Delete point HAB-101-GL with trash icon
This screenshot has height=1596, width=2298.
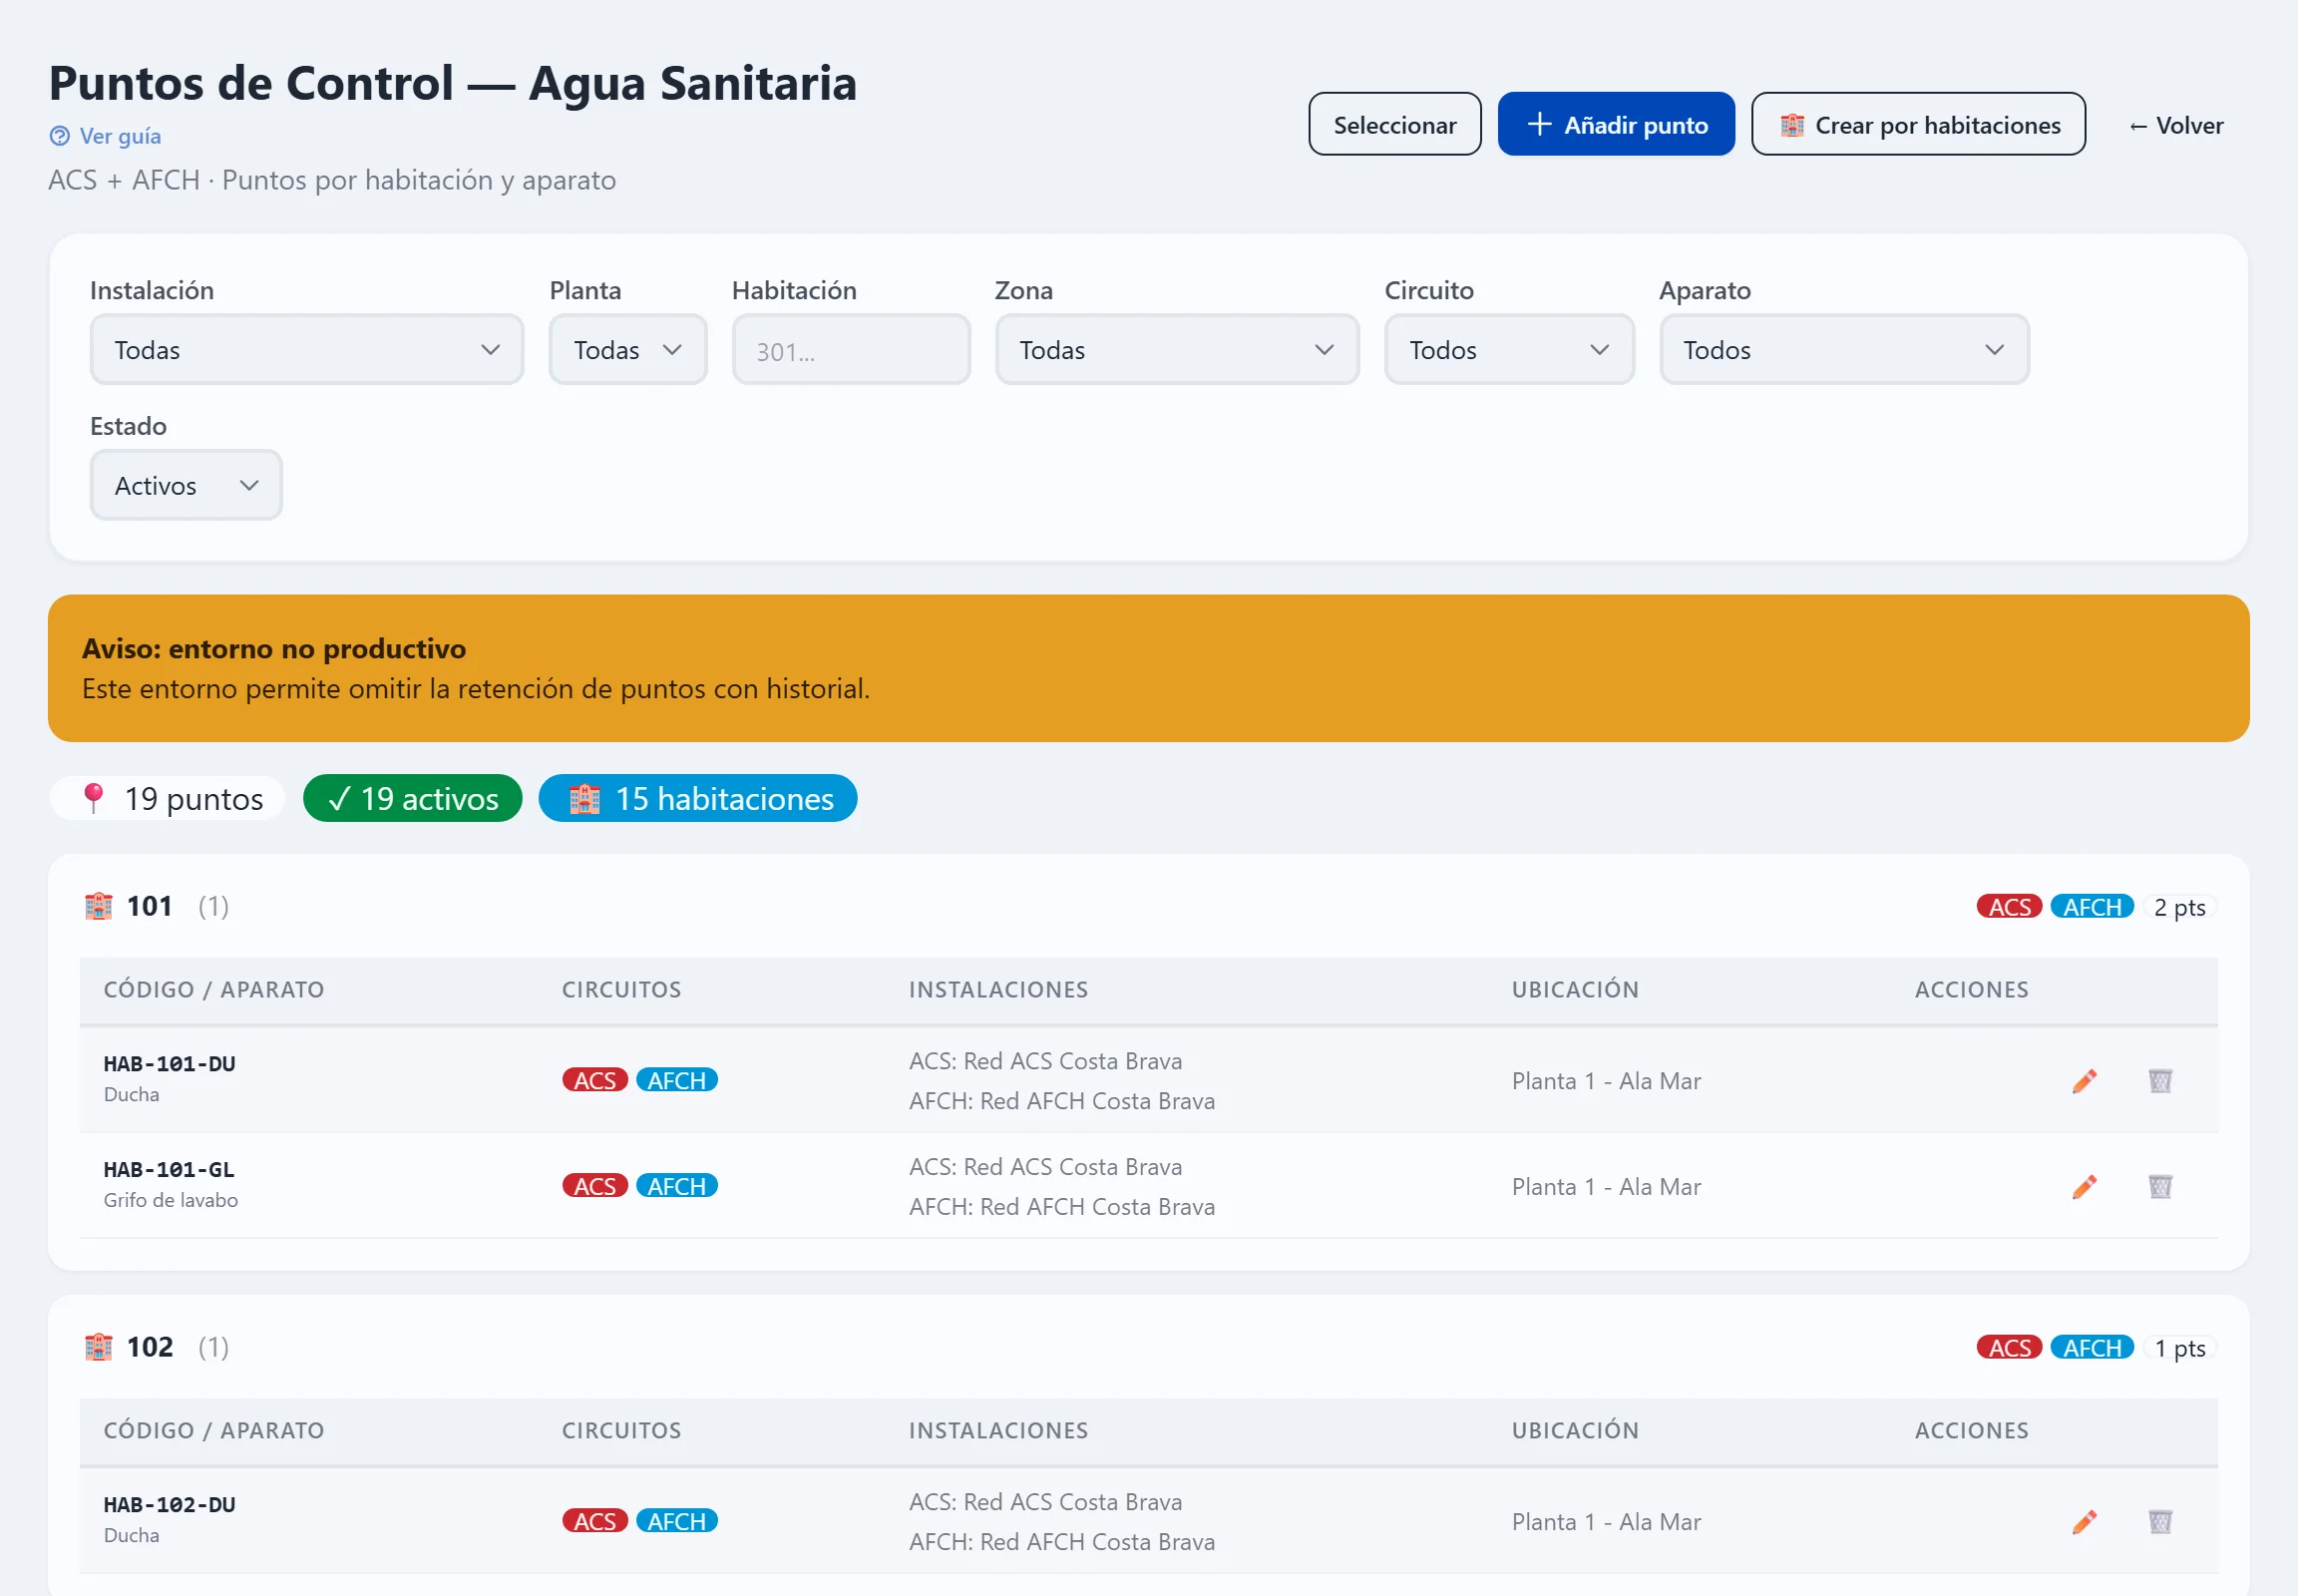2160,1187
